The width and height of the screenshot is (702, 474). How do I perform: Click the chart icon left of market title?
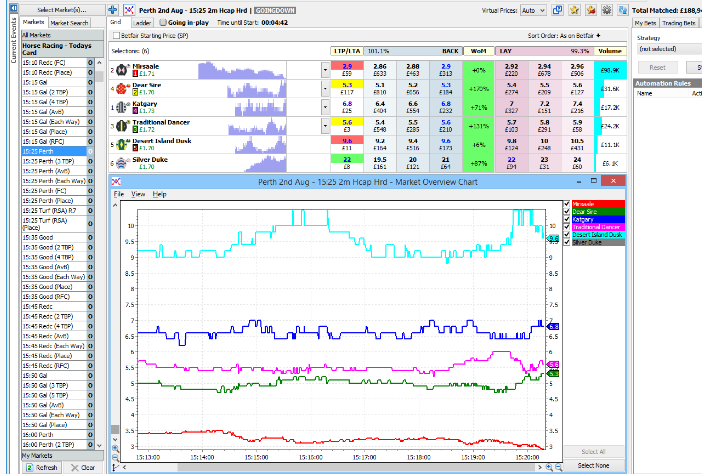pos(128,9)
